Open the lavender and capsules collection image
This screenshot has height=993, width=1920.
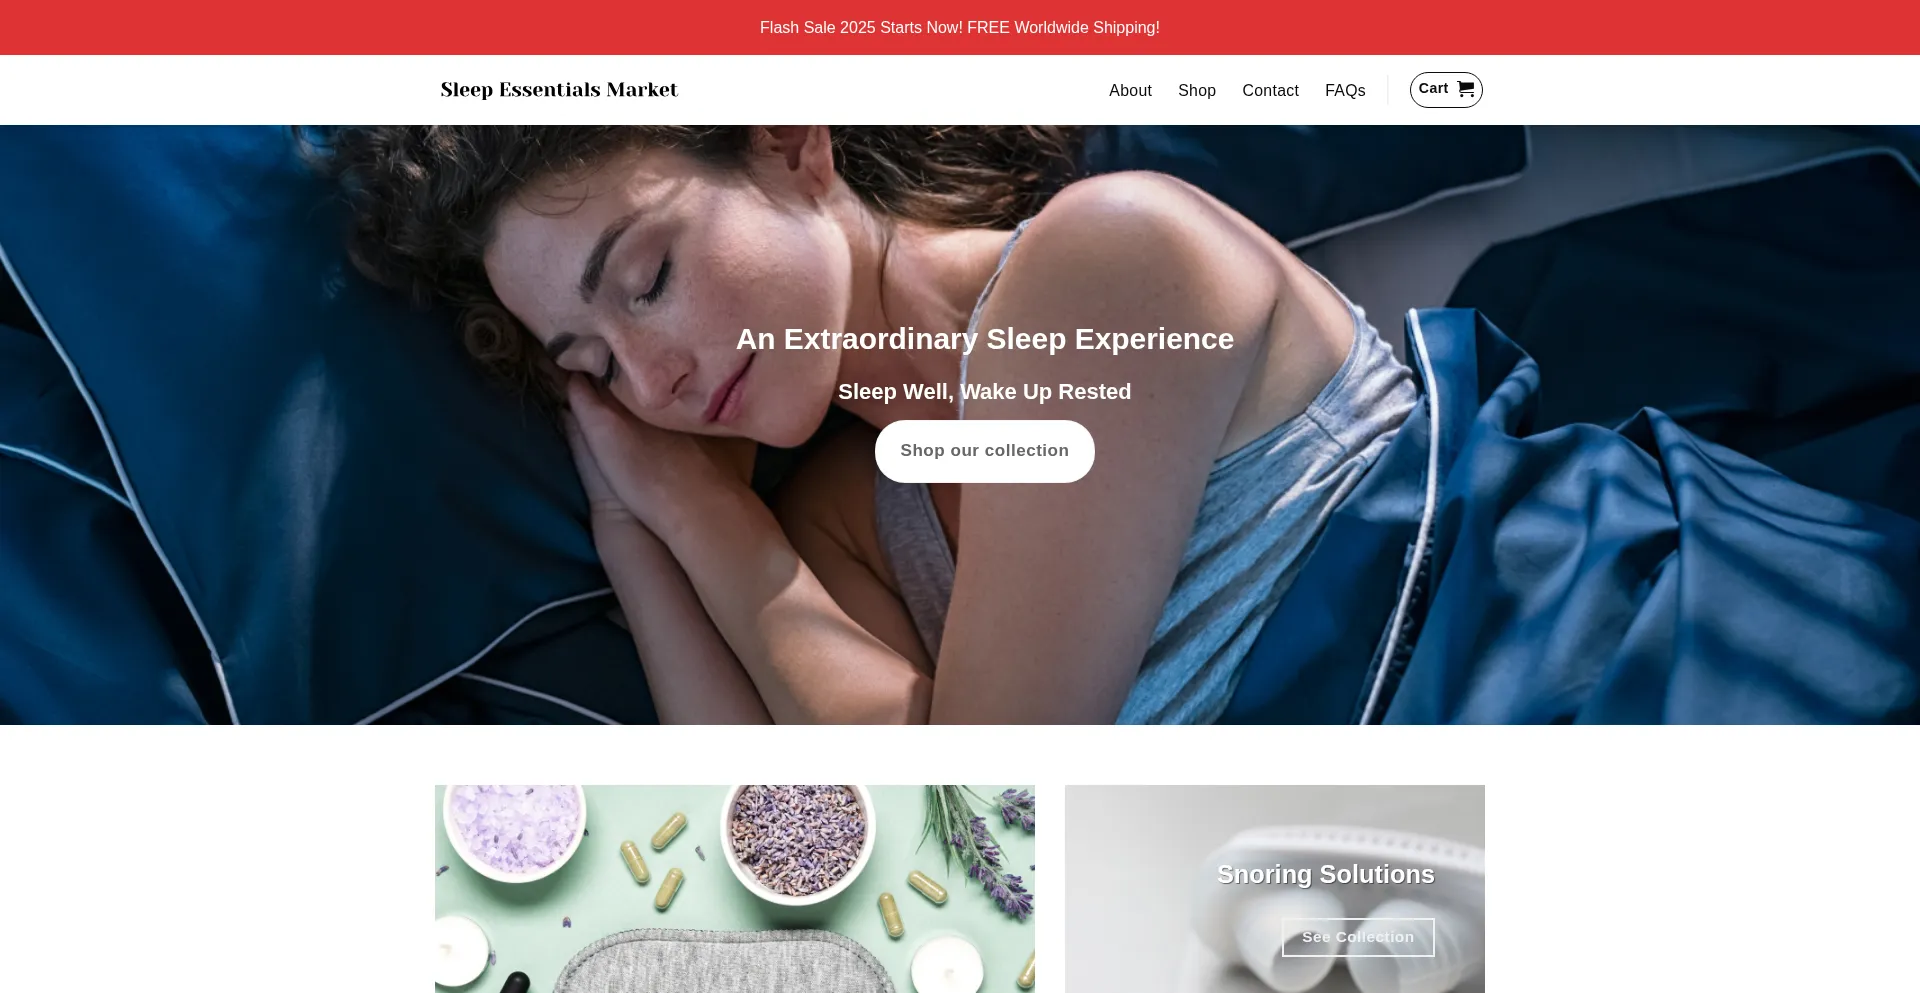tap(735, 889)
